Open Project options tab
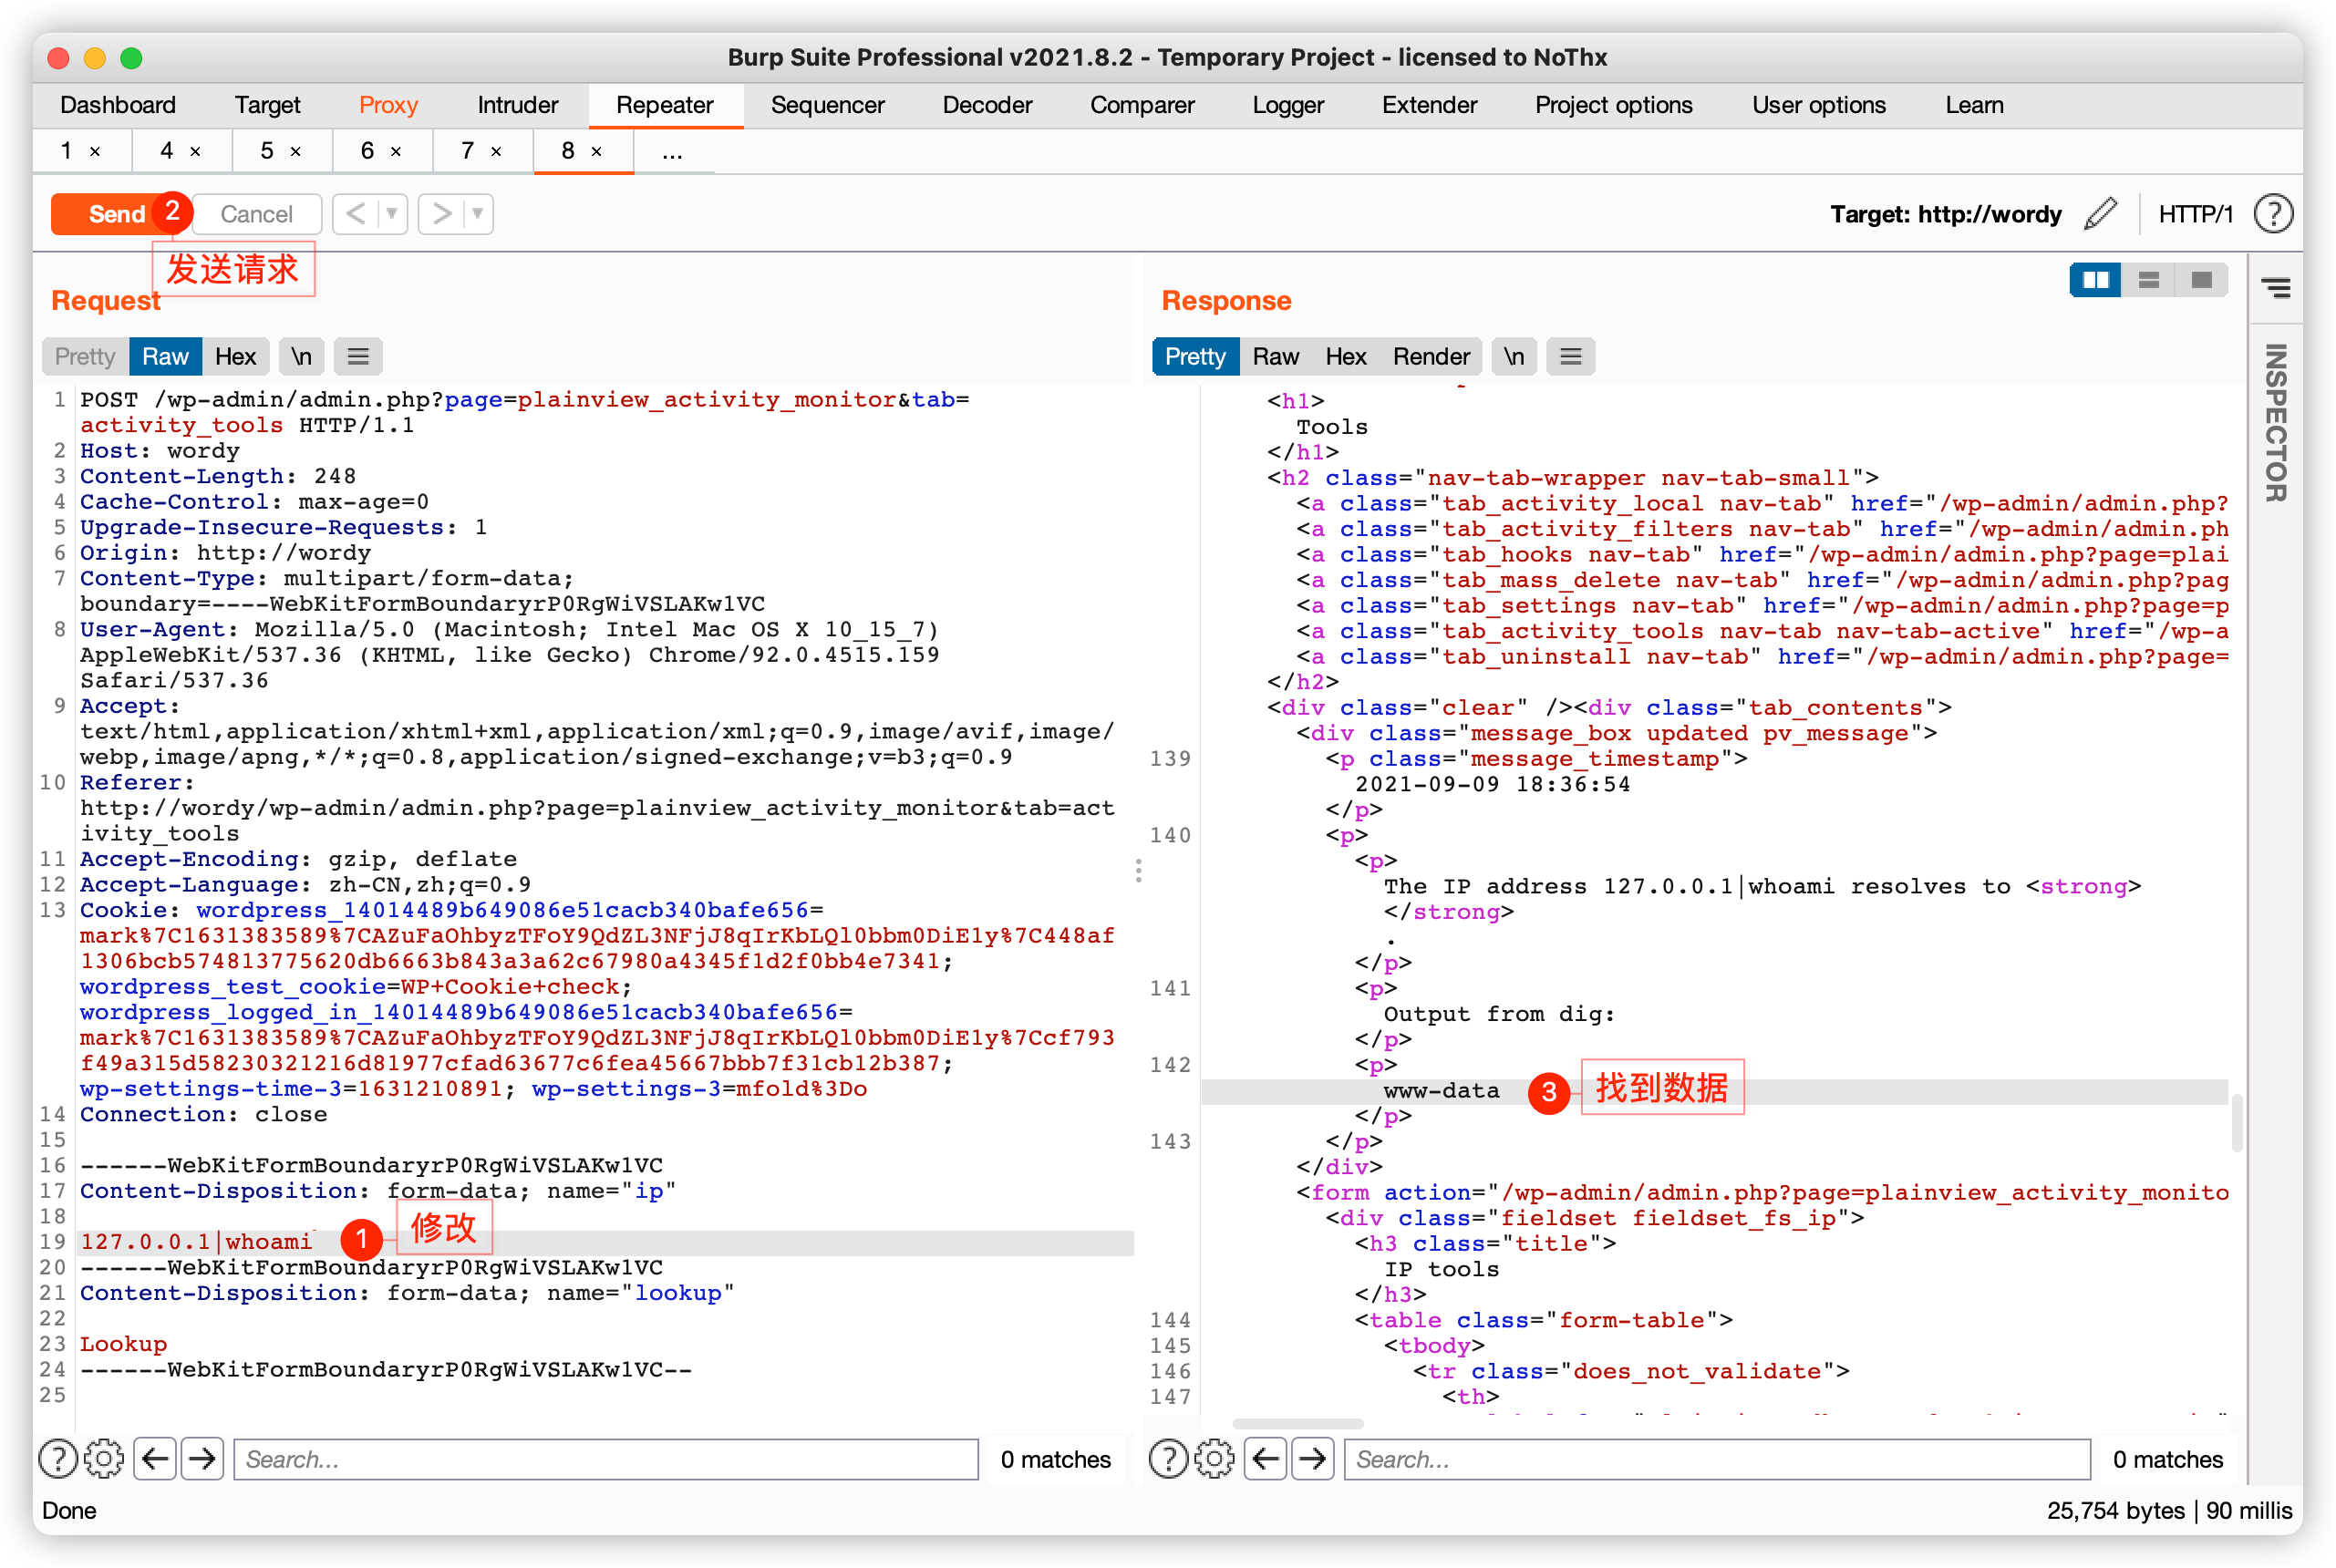This screenshot has height=1568, width=2336. pos(1613,105)
